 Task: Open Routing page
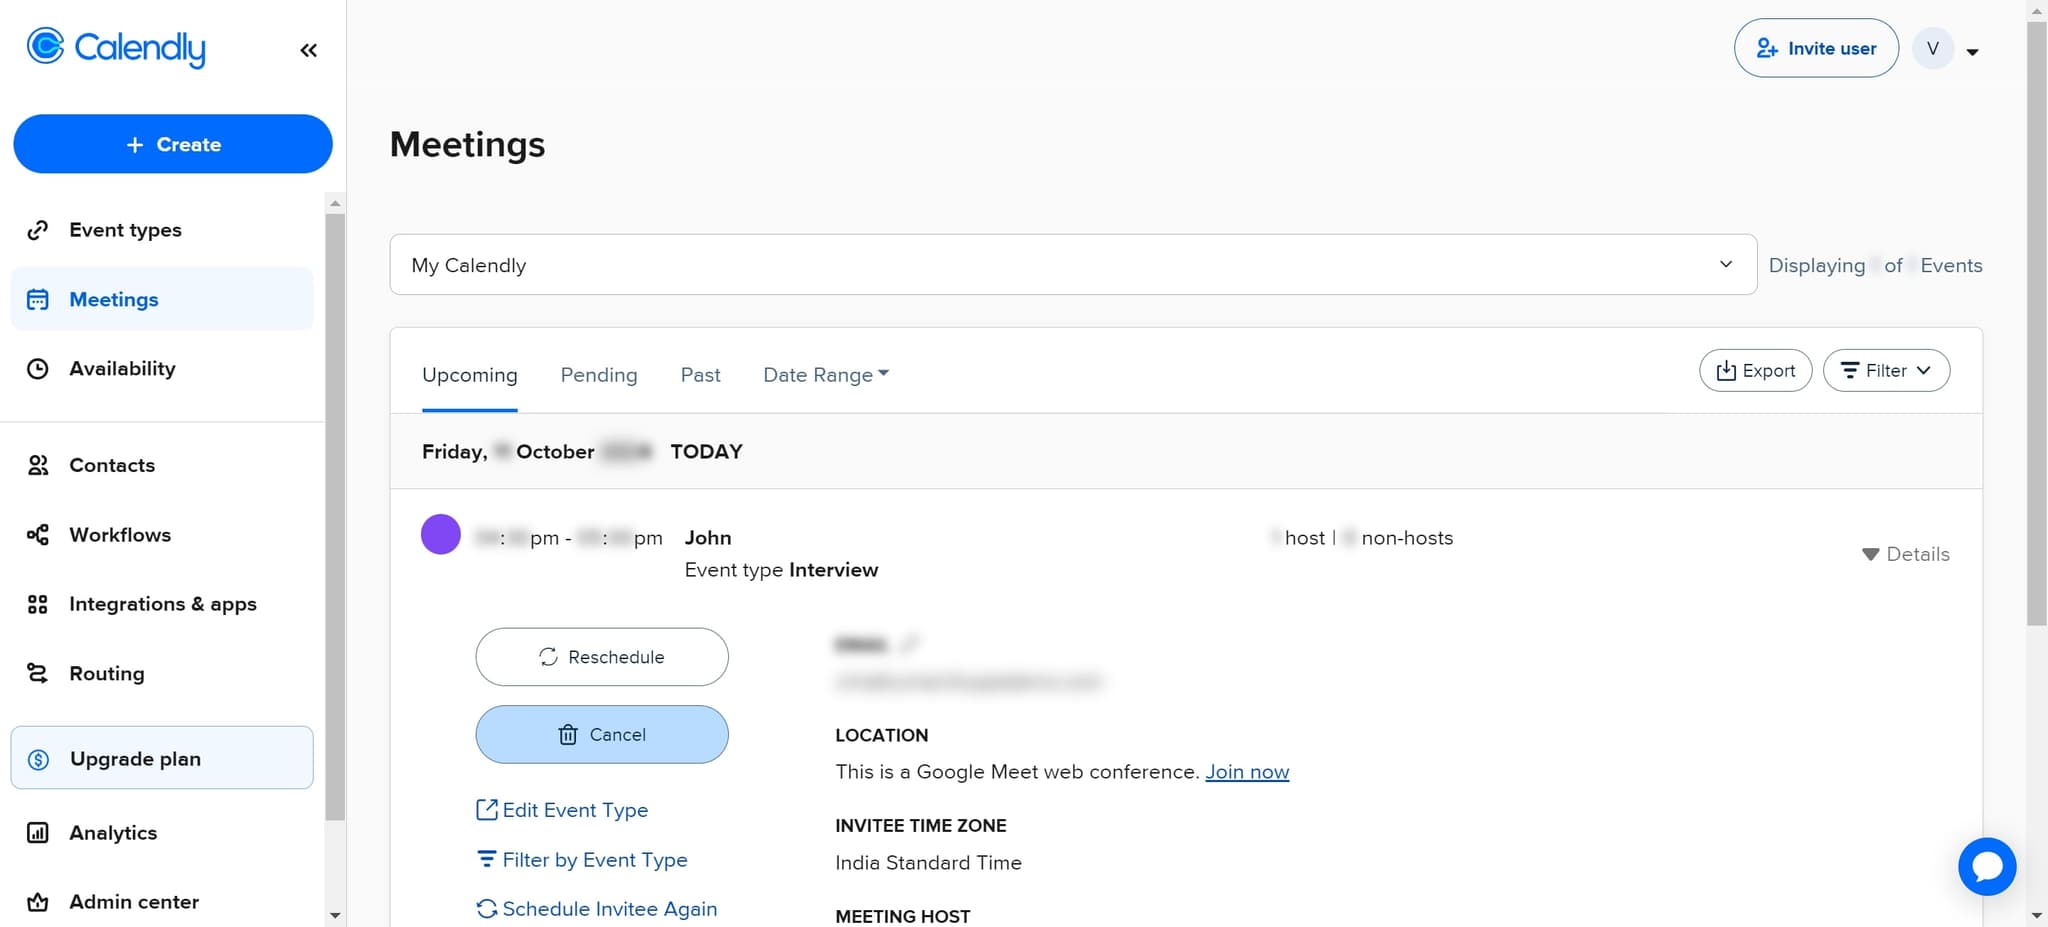pos(106,674)
